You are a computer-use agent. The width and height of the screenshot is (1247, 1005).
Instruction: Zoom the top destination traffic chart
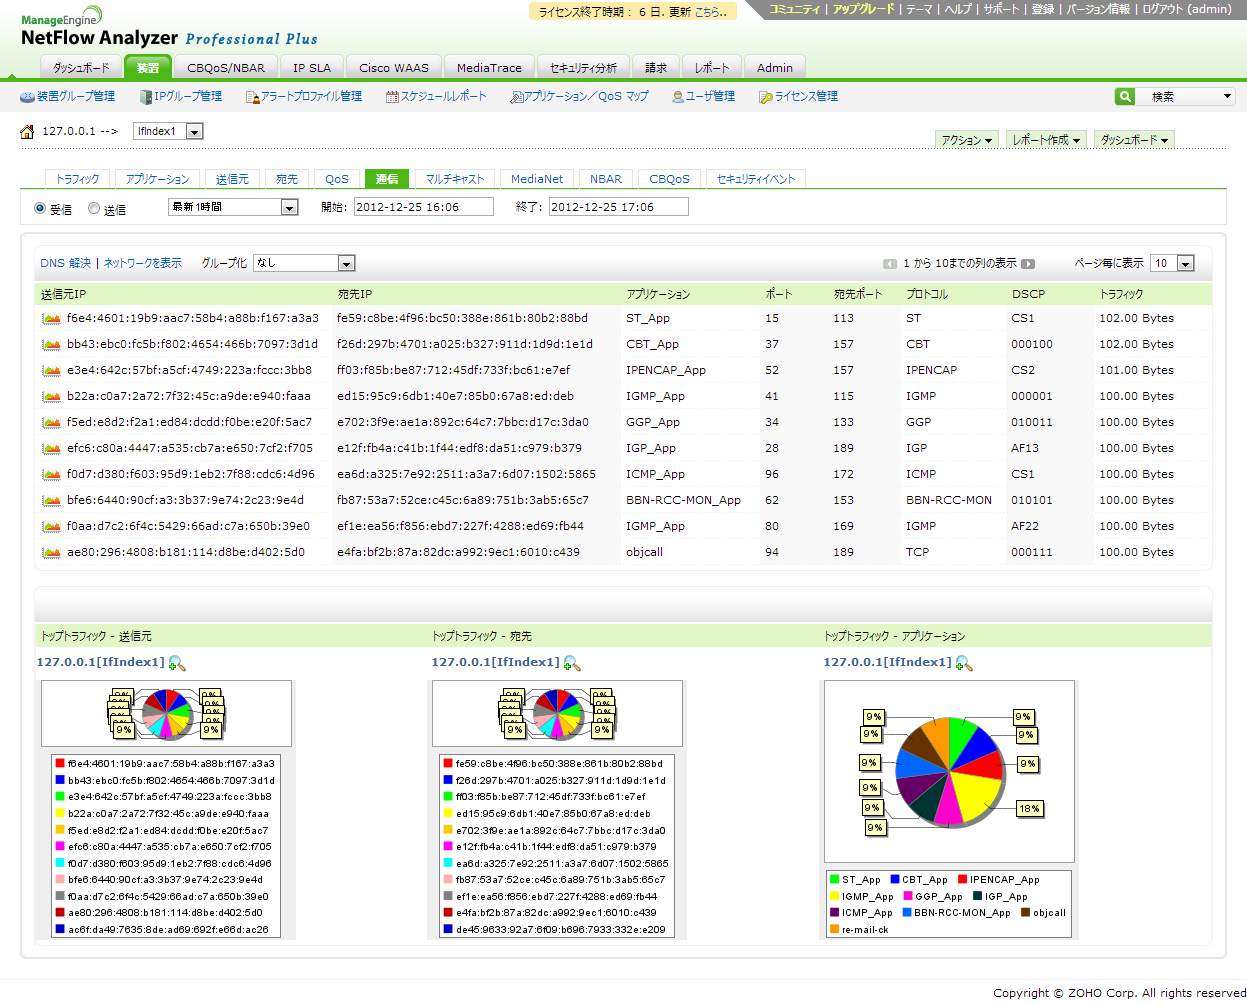tap(572, 663)
